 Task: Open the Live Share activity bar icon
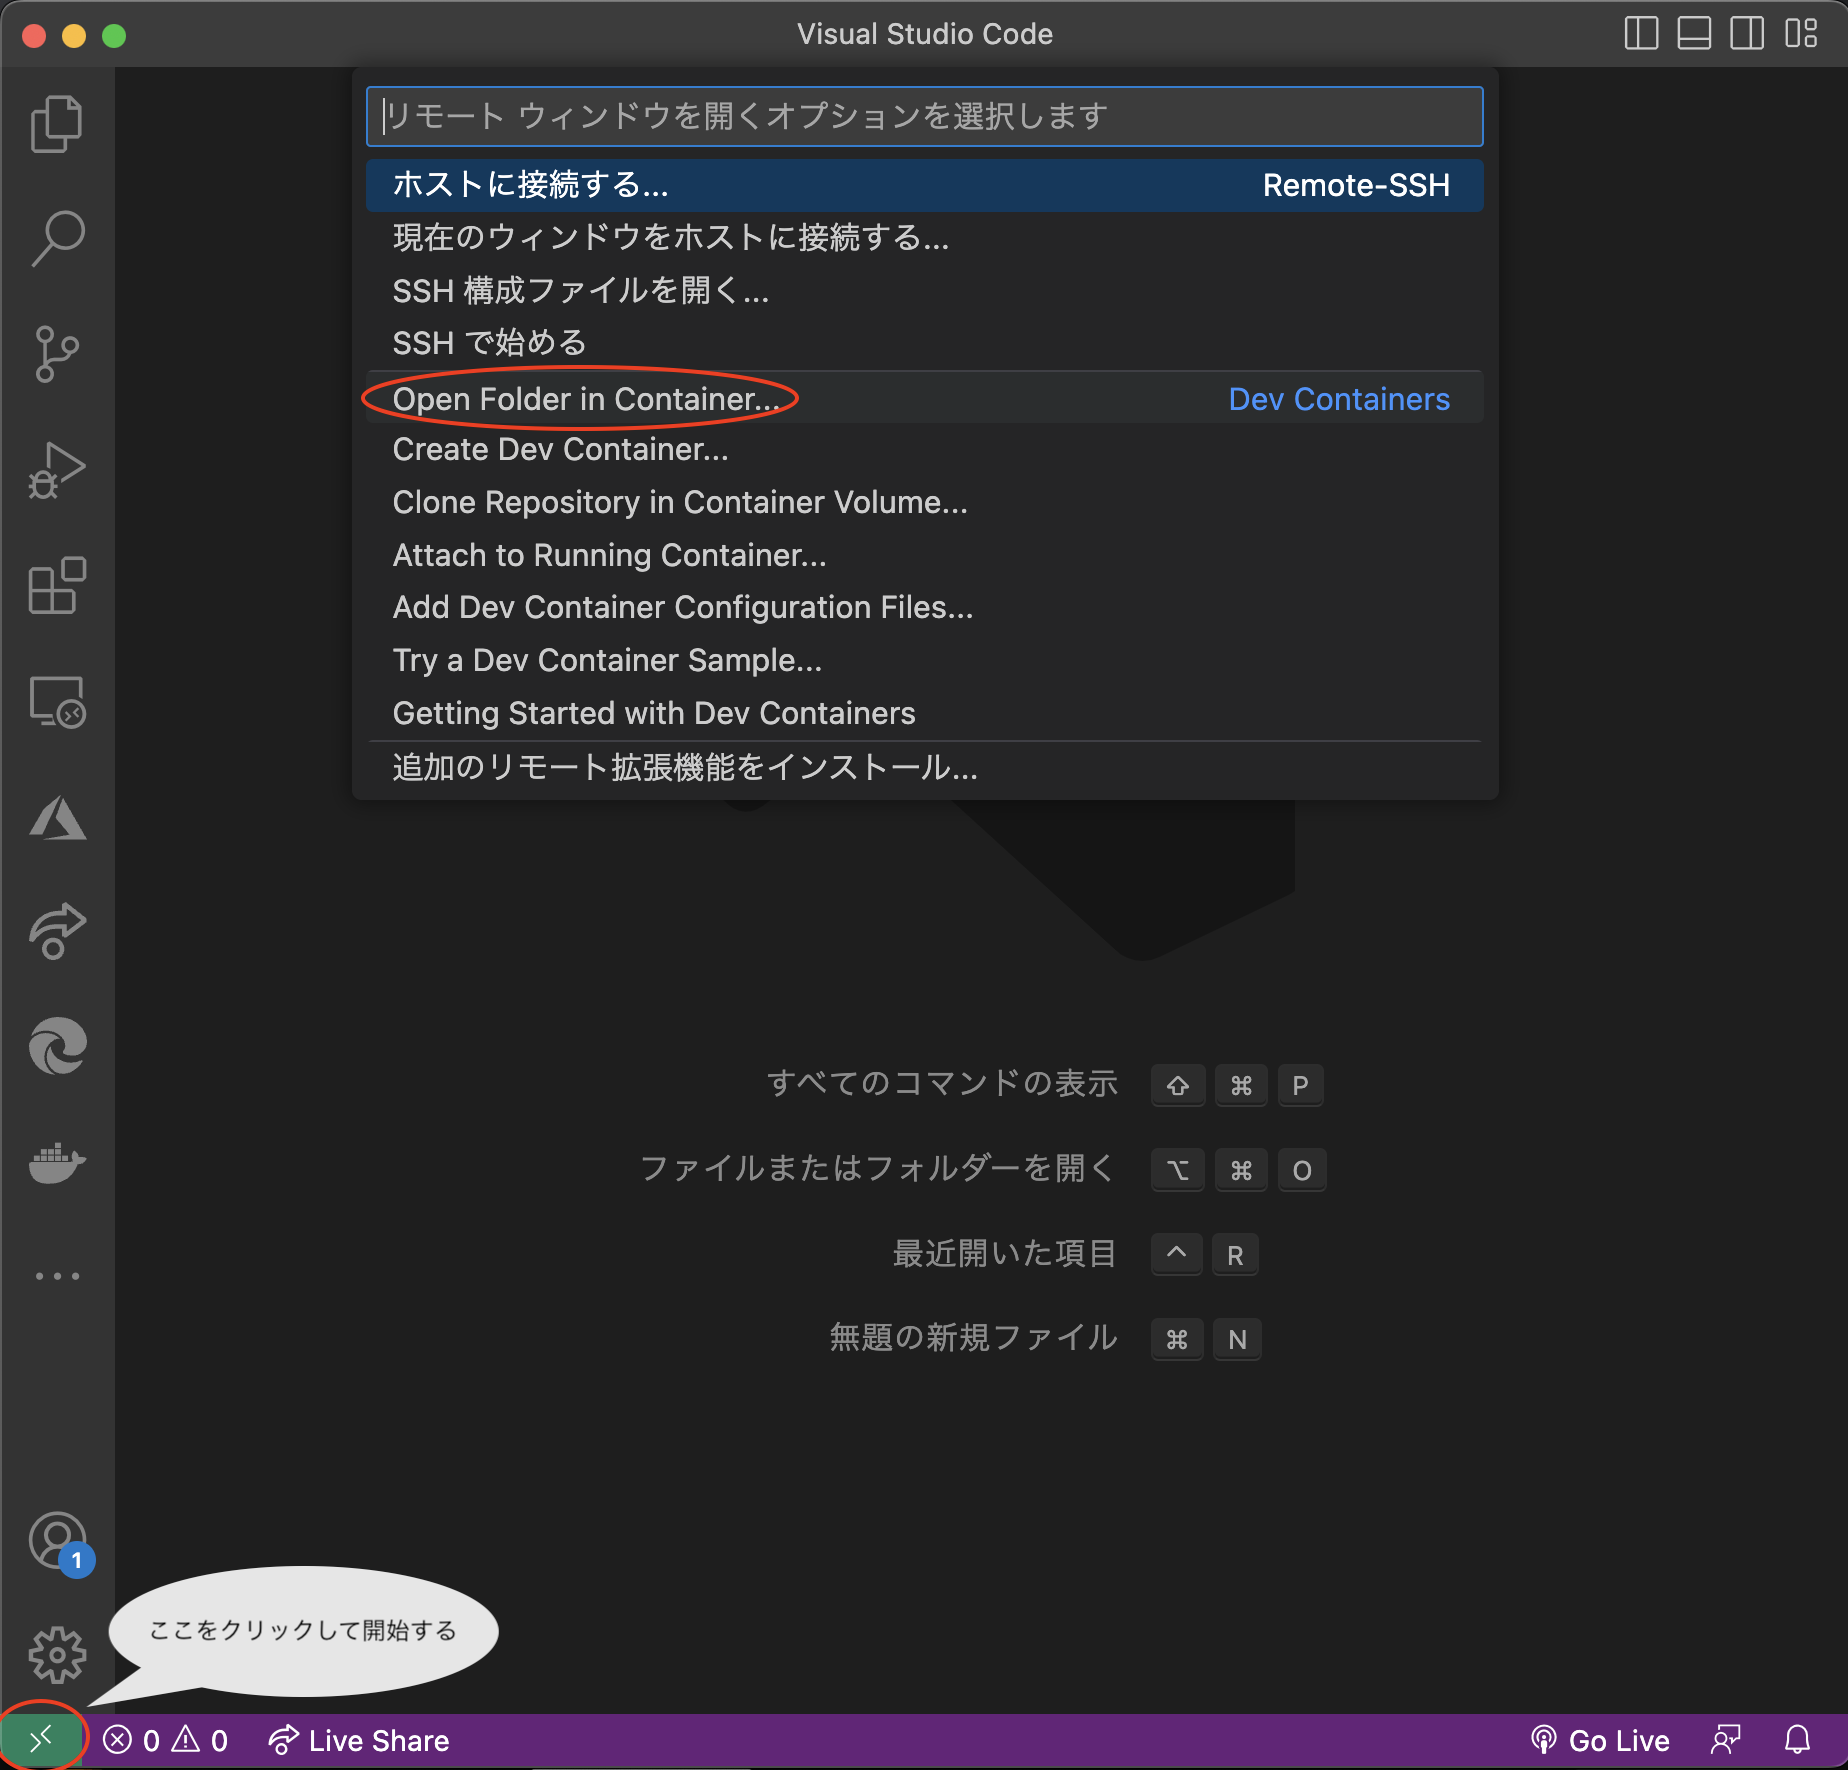[x=57, y=932]
